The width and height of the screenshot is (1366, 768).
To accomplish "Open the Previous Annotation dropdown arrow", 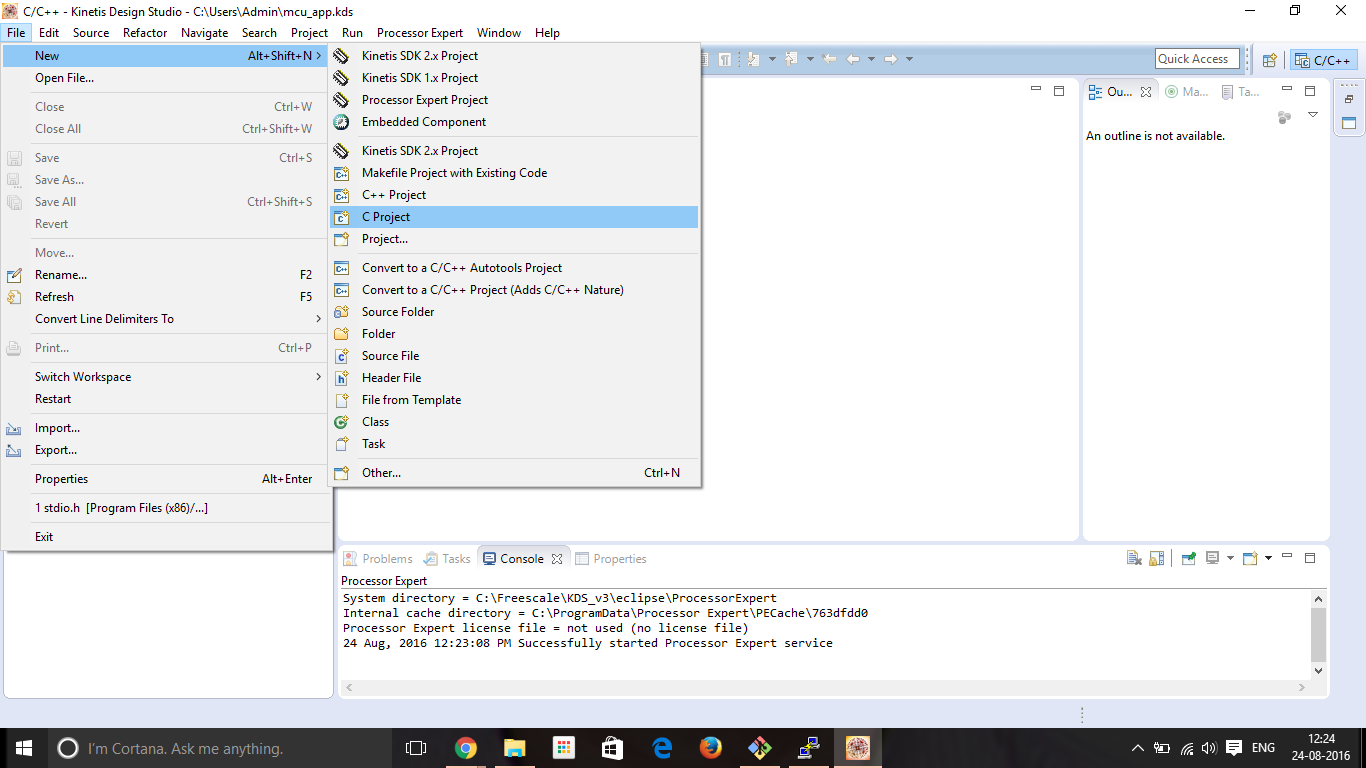I will coord(810,59).
